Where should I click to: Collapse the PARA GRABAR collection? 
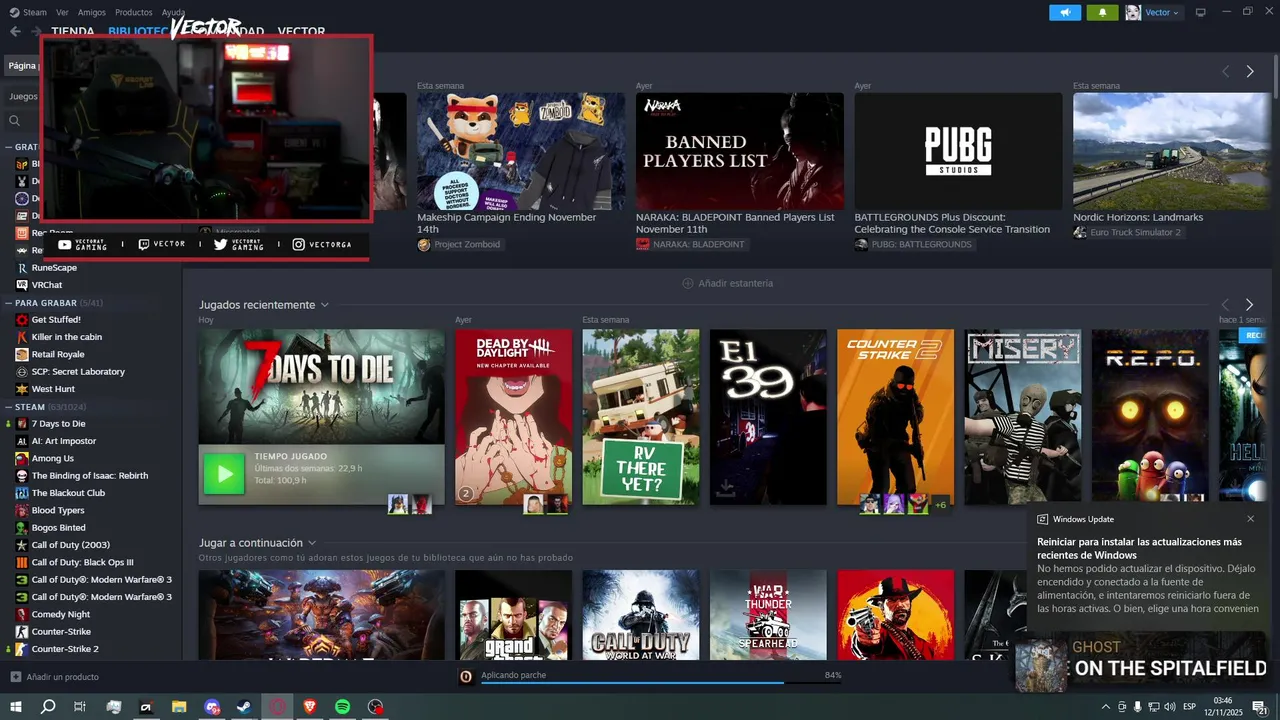(x=8, y=302)
